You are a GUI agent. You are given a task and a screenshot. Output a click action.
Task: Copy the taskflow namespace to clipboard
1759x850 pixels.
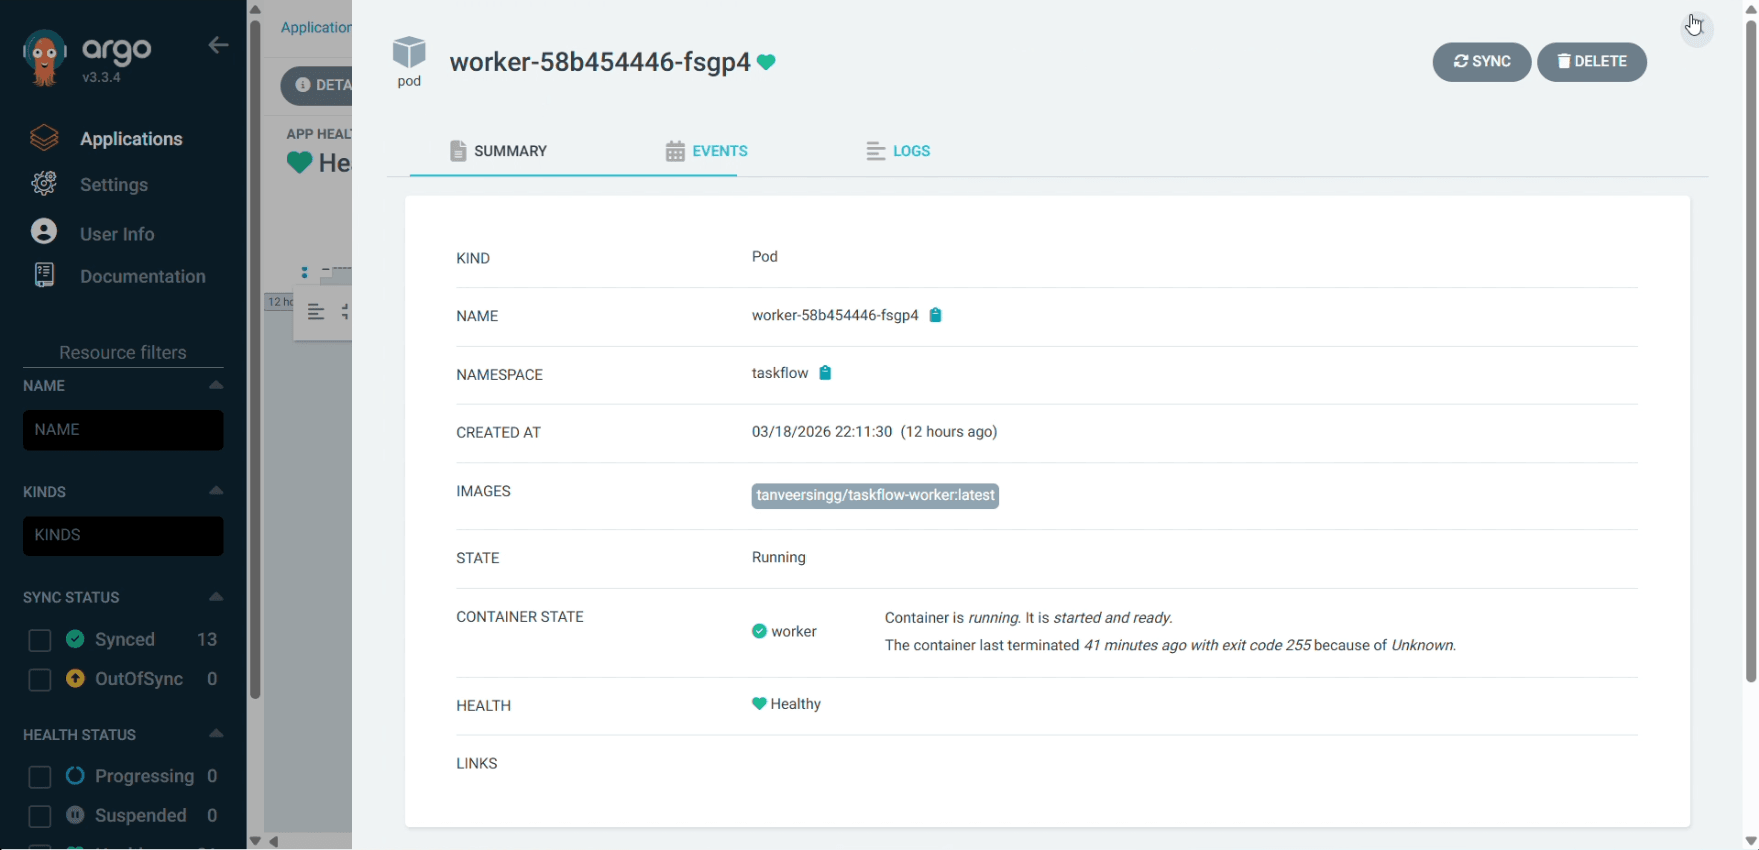(825, 373)
